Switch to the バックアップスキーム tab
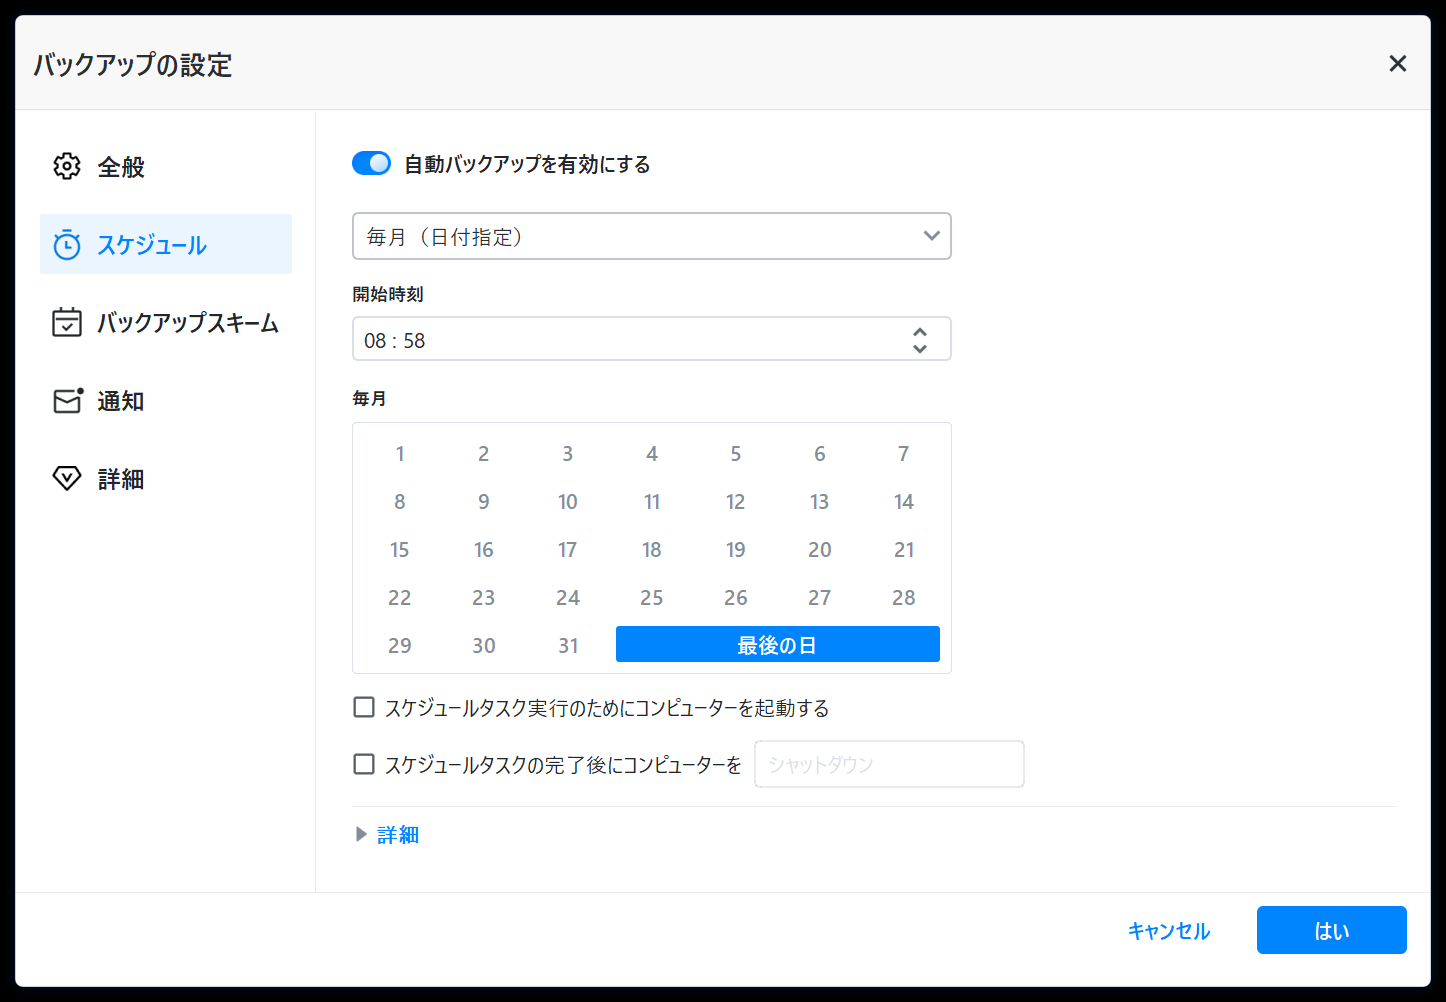Viewport: 1446px width, 1002px height. 187,323
